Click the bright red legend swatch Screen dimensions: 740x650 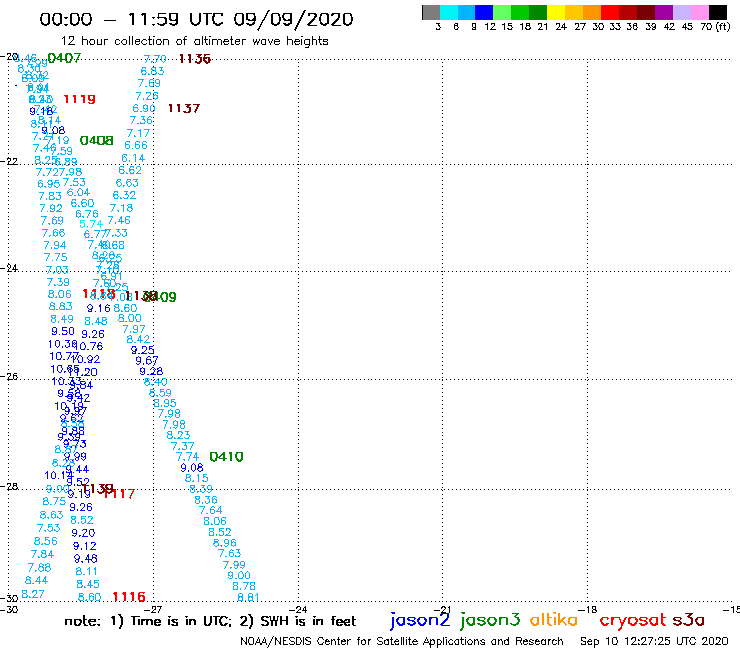610,12
